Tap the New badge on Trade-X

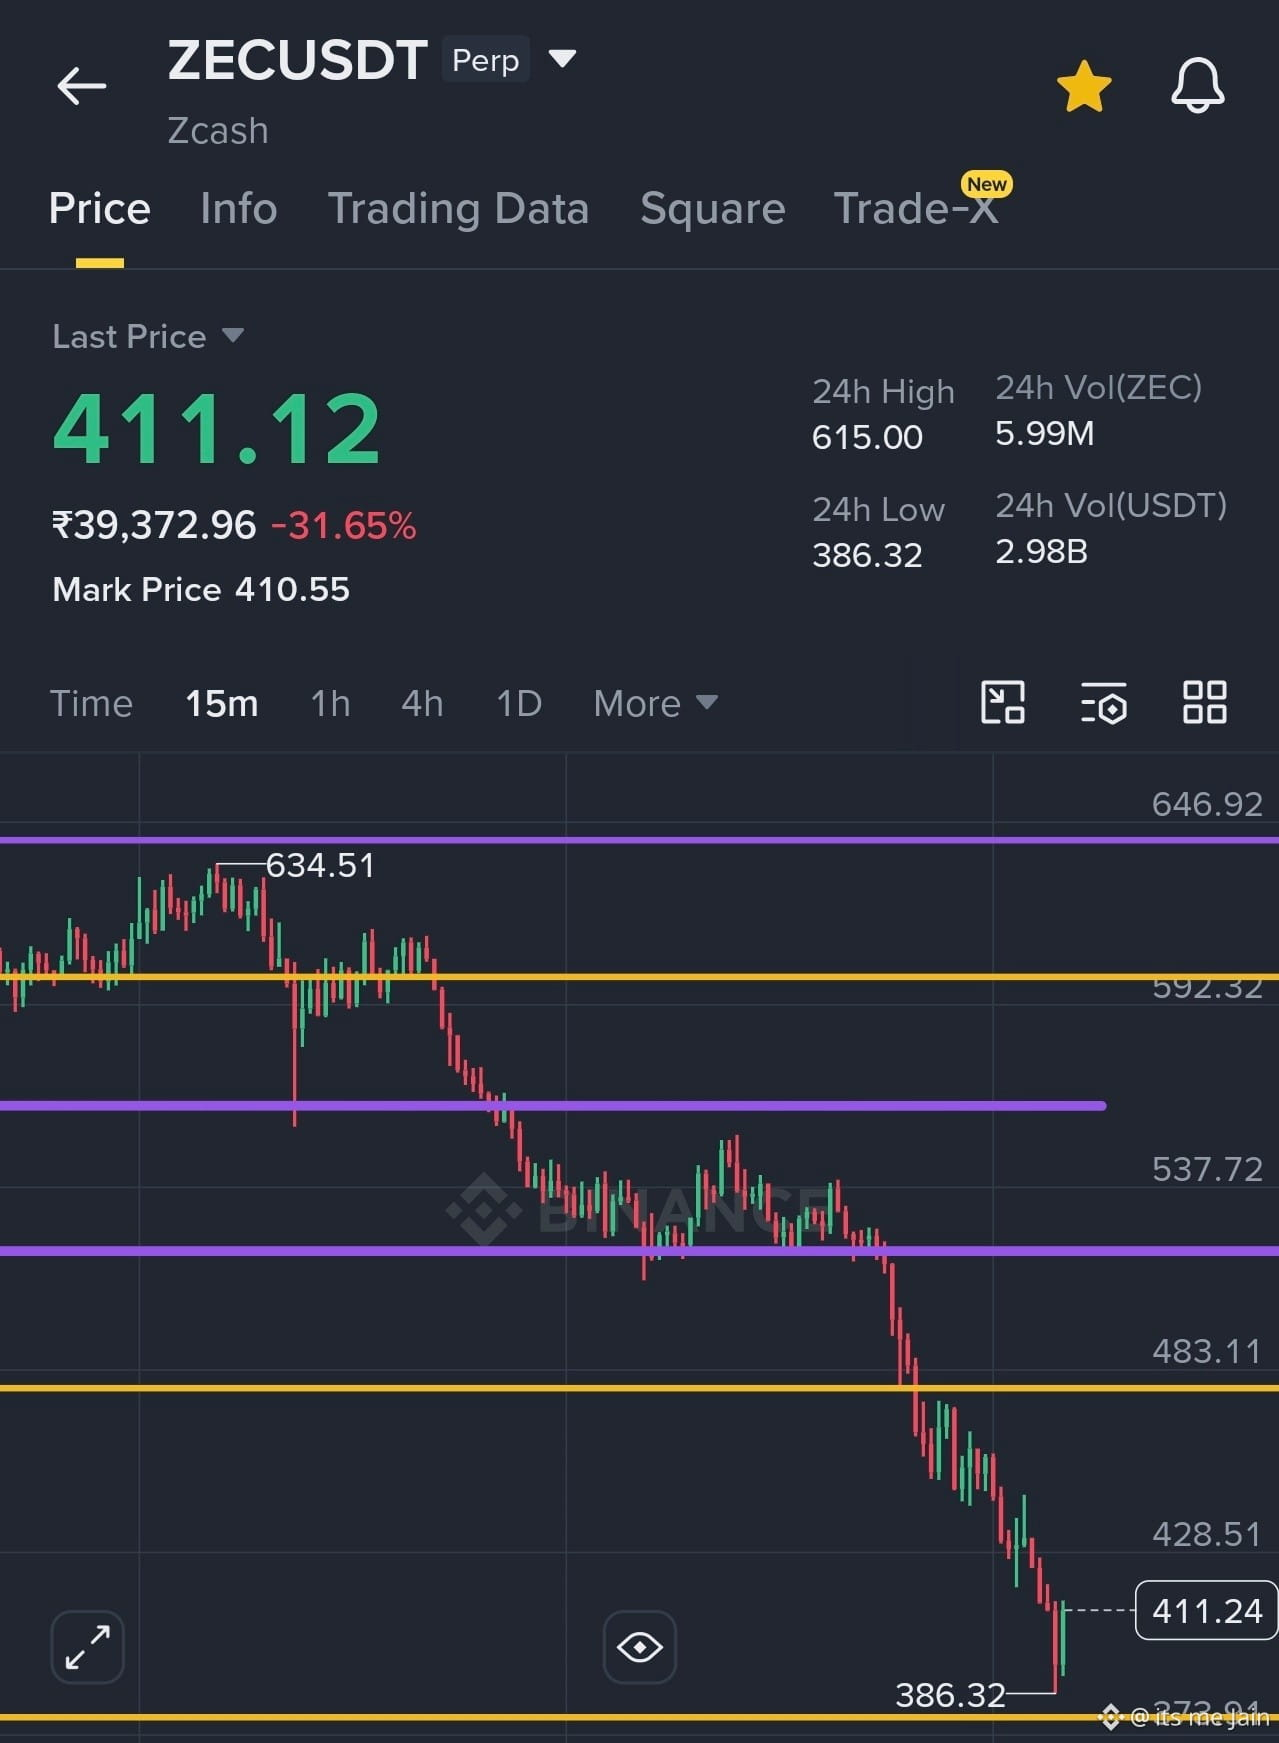[987, 184]
